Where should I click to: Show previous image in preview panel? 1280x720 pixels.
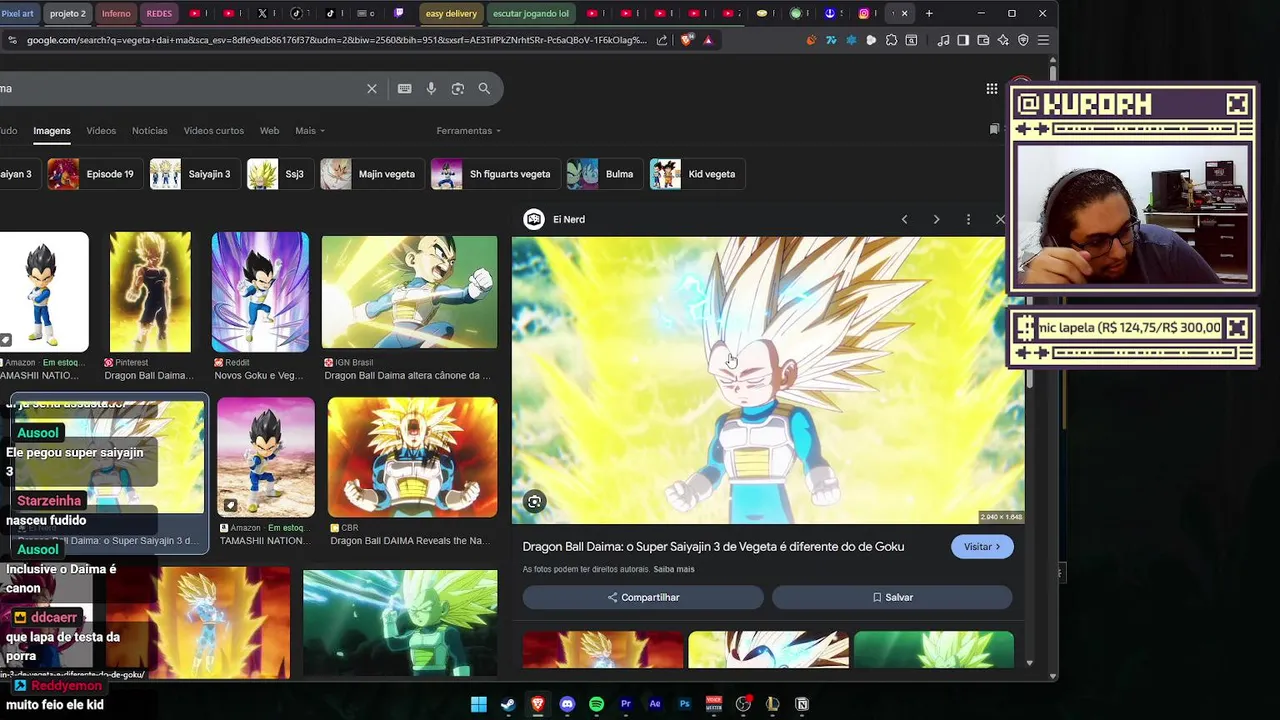pos(904,219)
